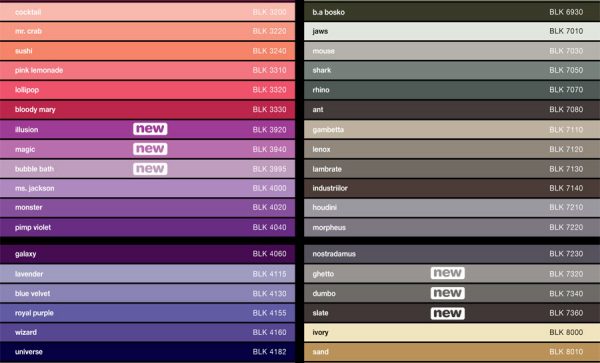The height and width of the screenshot is (363, 600).
Task: Click the BLK 7230 code for nostradamus
Action: click(x=566, y=254)
